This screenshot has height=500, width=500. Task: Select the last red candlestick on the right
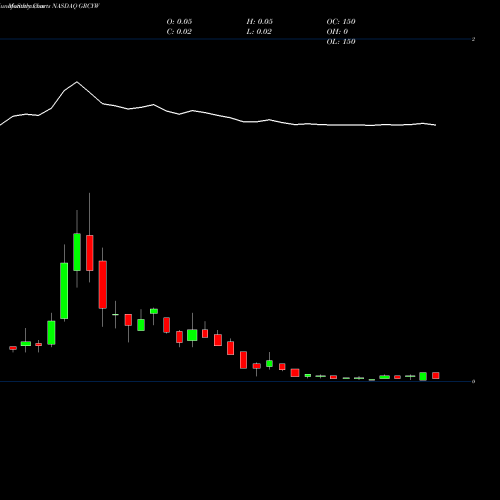tap(436, 376)
